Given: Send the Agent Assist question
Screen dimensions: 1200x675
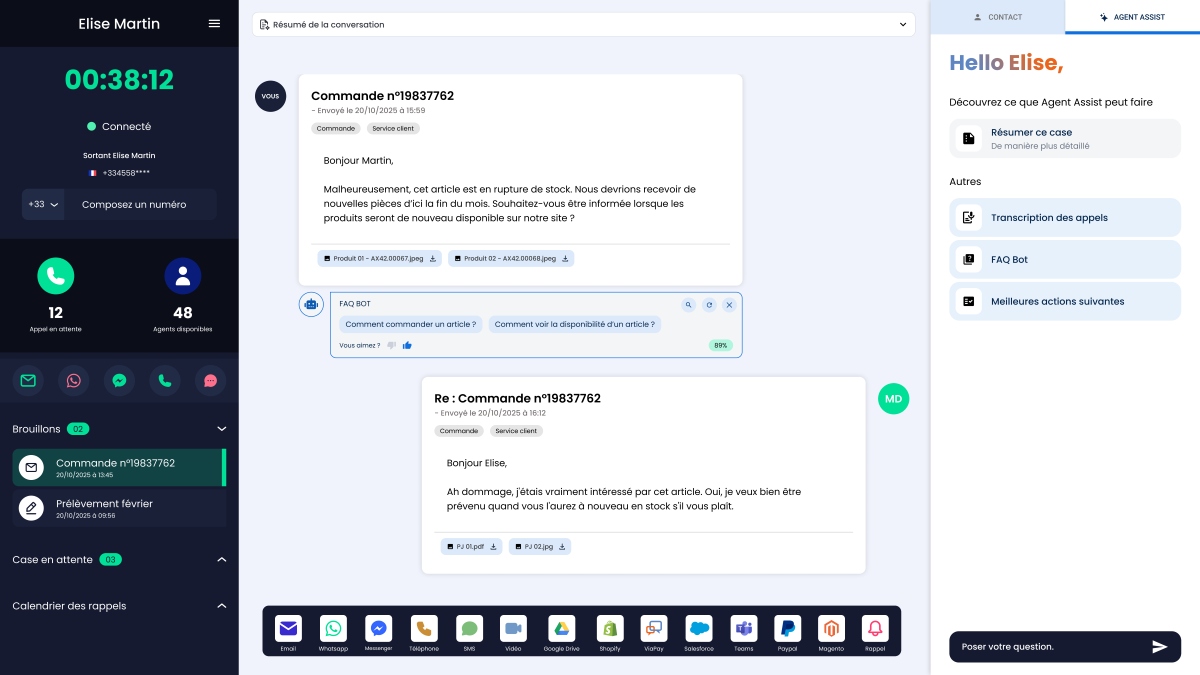Looking at the screenshot, I should pos(1159,647).
